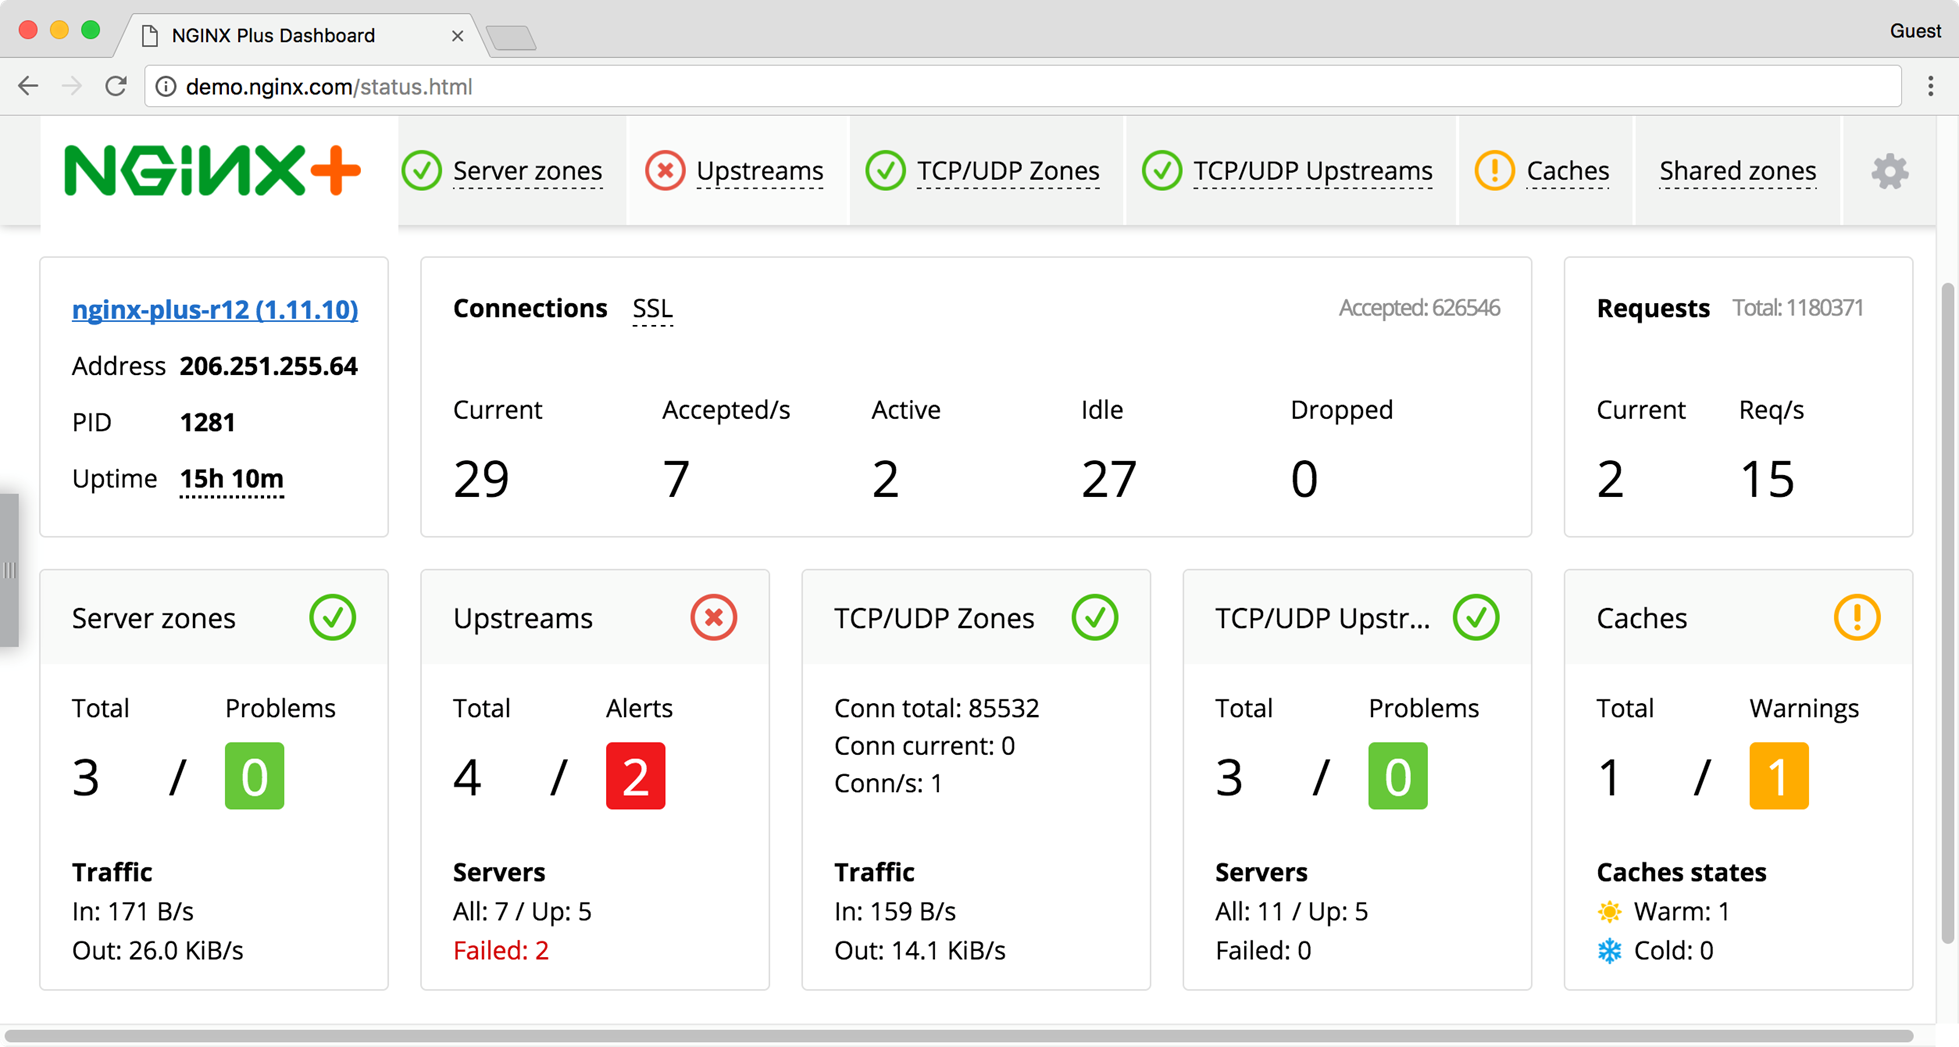The height and width of the screenshot is (1047, 1959).
Task: Close the NGINX Plus Dashboard tab
Action: [457, 36]
